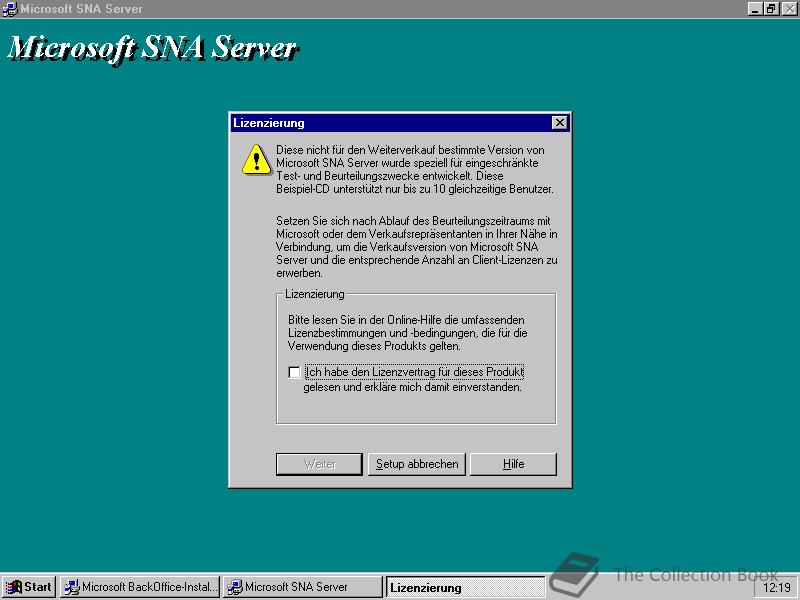This screenshot has width=800, height=600.
Task: Click the label 'Ich habe den Lizenzvertrag für dieses Produkt'
Action: pyautogui.click(x=414, y=372)
